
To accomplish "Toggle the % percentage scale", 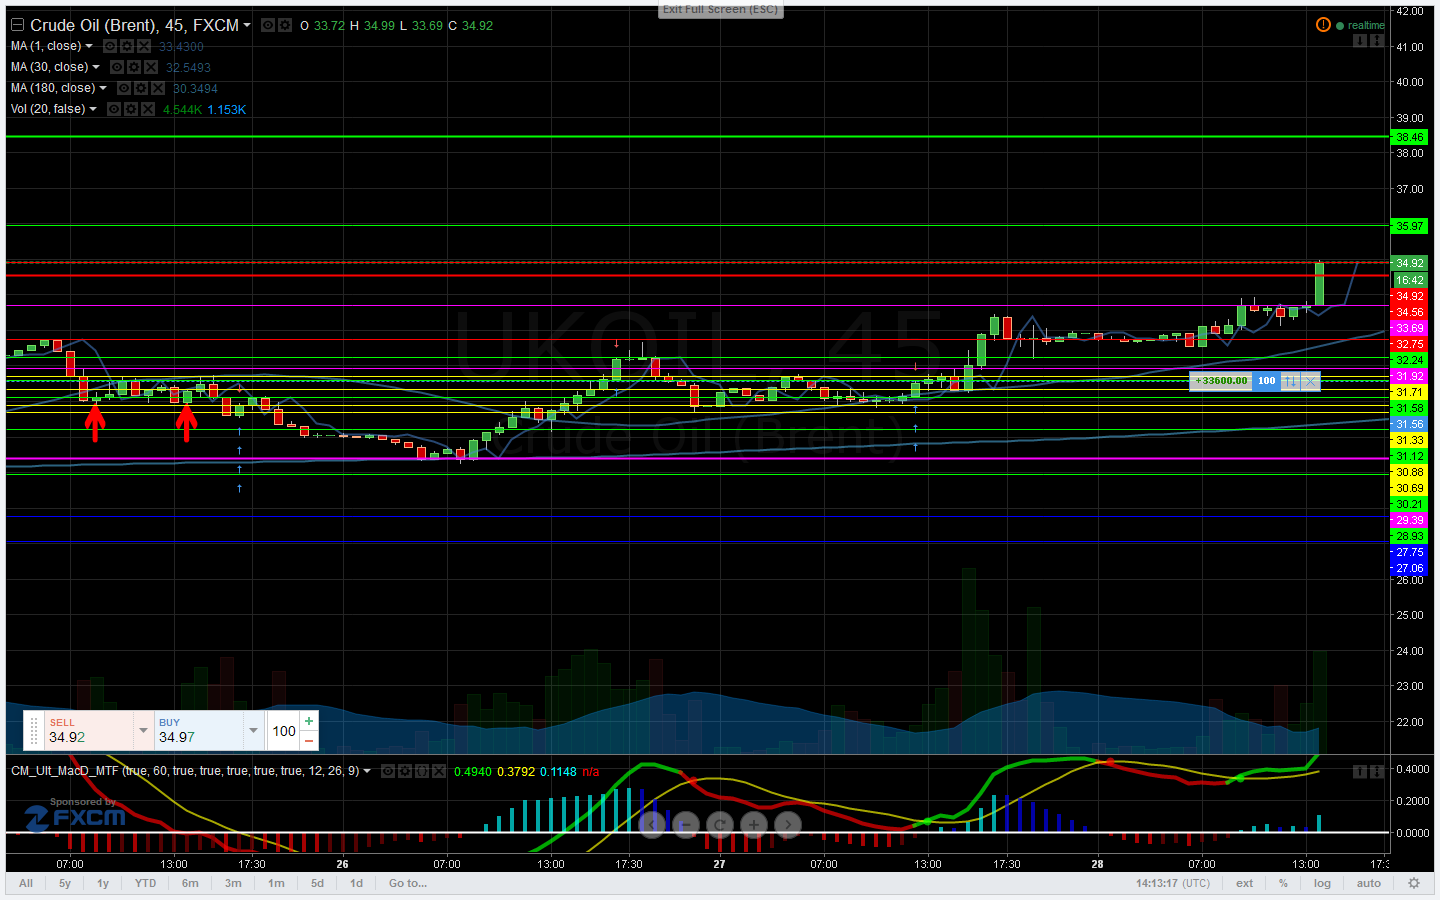I will [x=1283, y=883].
